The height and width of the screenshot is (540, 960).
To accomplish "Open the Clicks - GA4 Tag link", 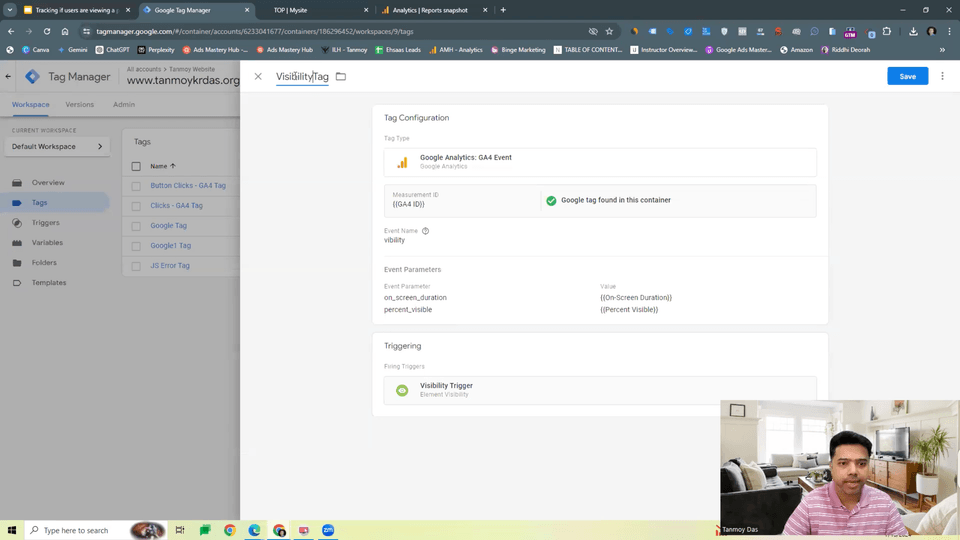I will coord(176,206).
